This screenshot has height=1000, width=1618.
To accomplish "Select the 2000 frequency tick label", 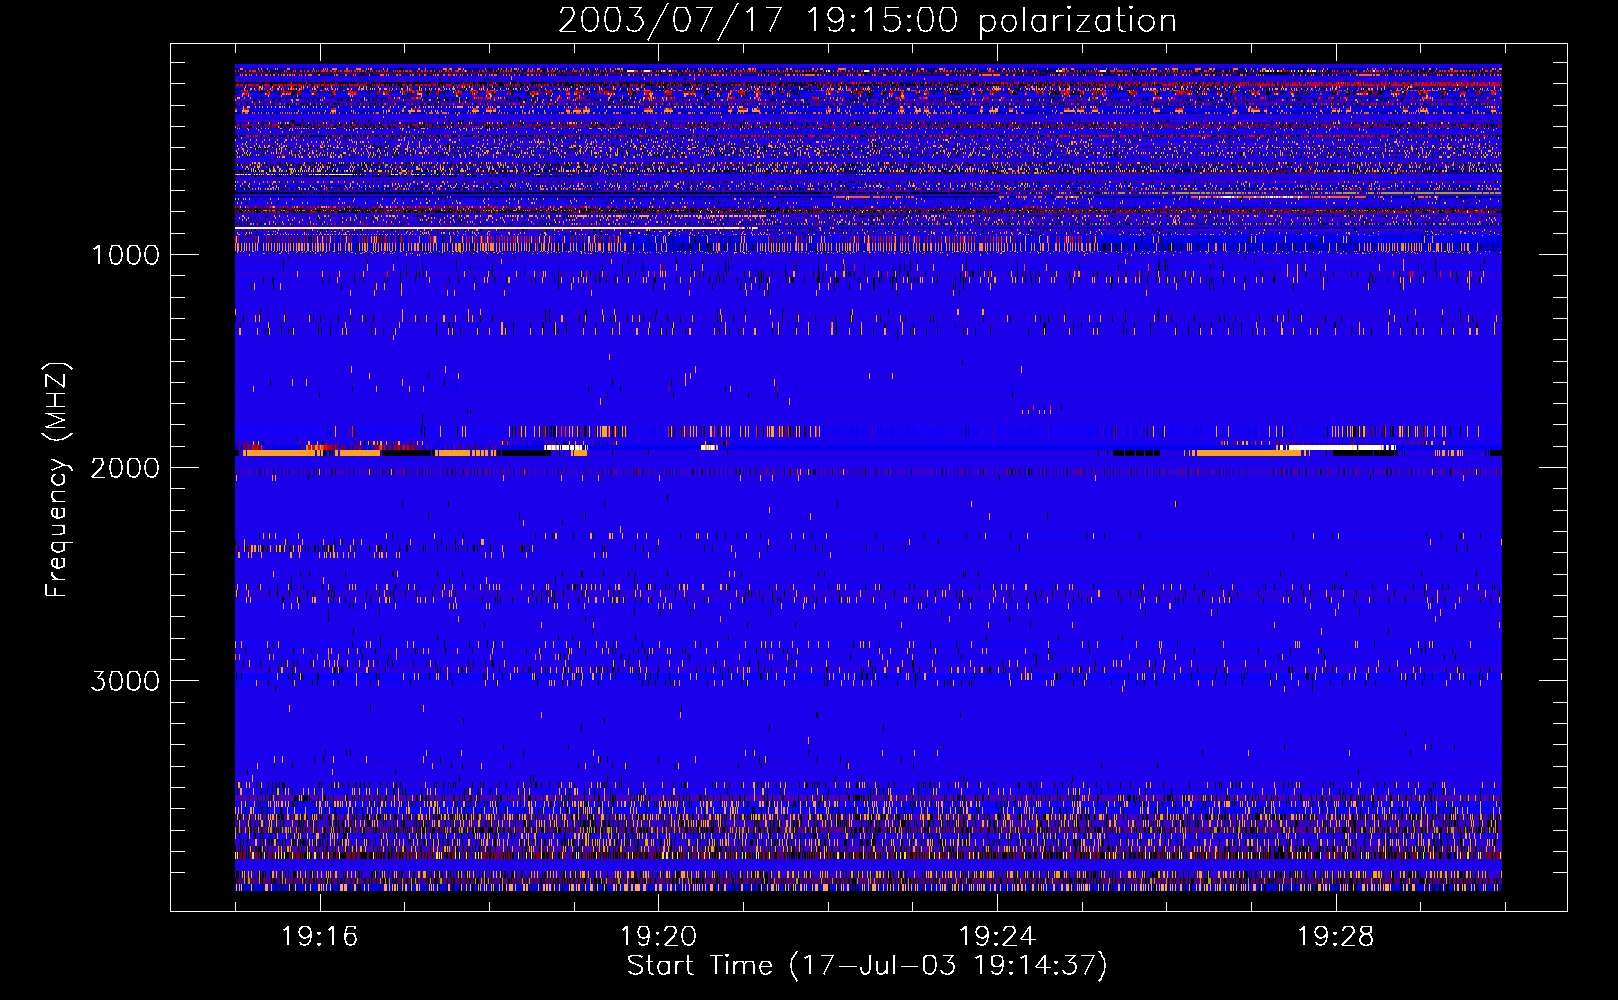I will point(125,468).
